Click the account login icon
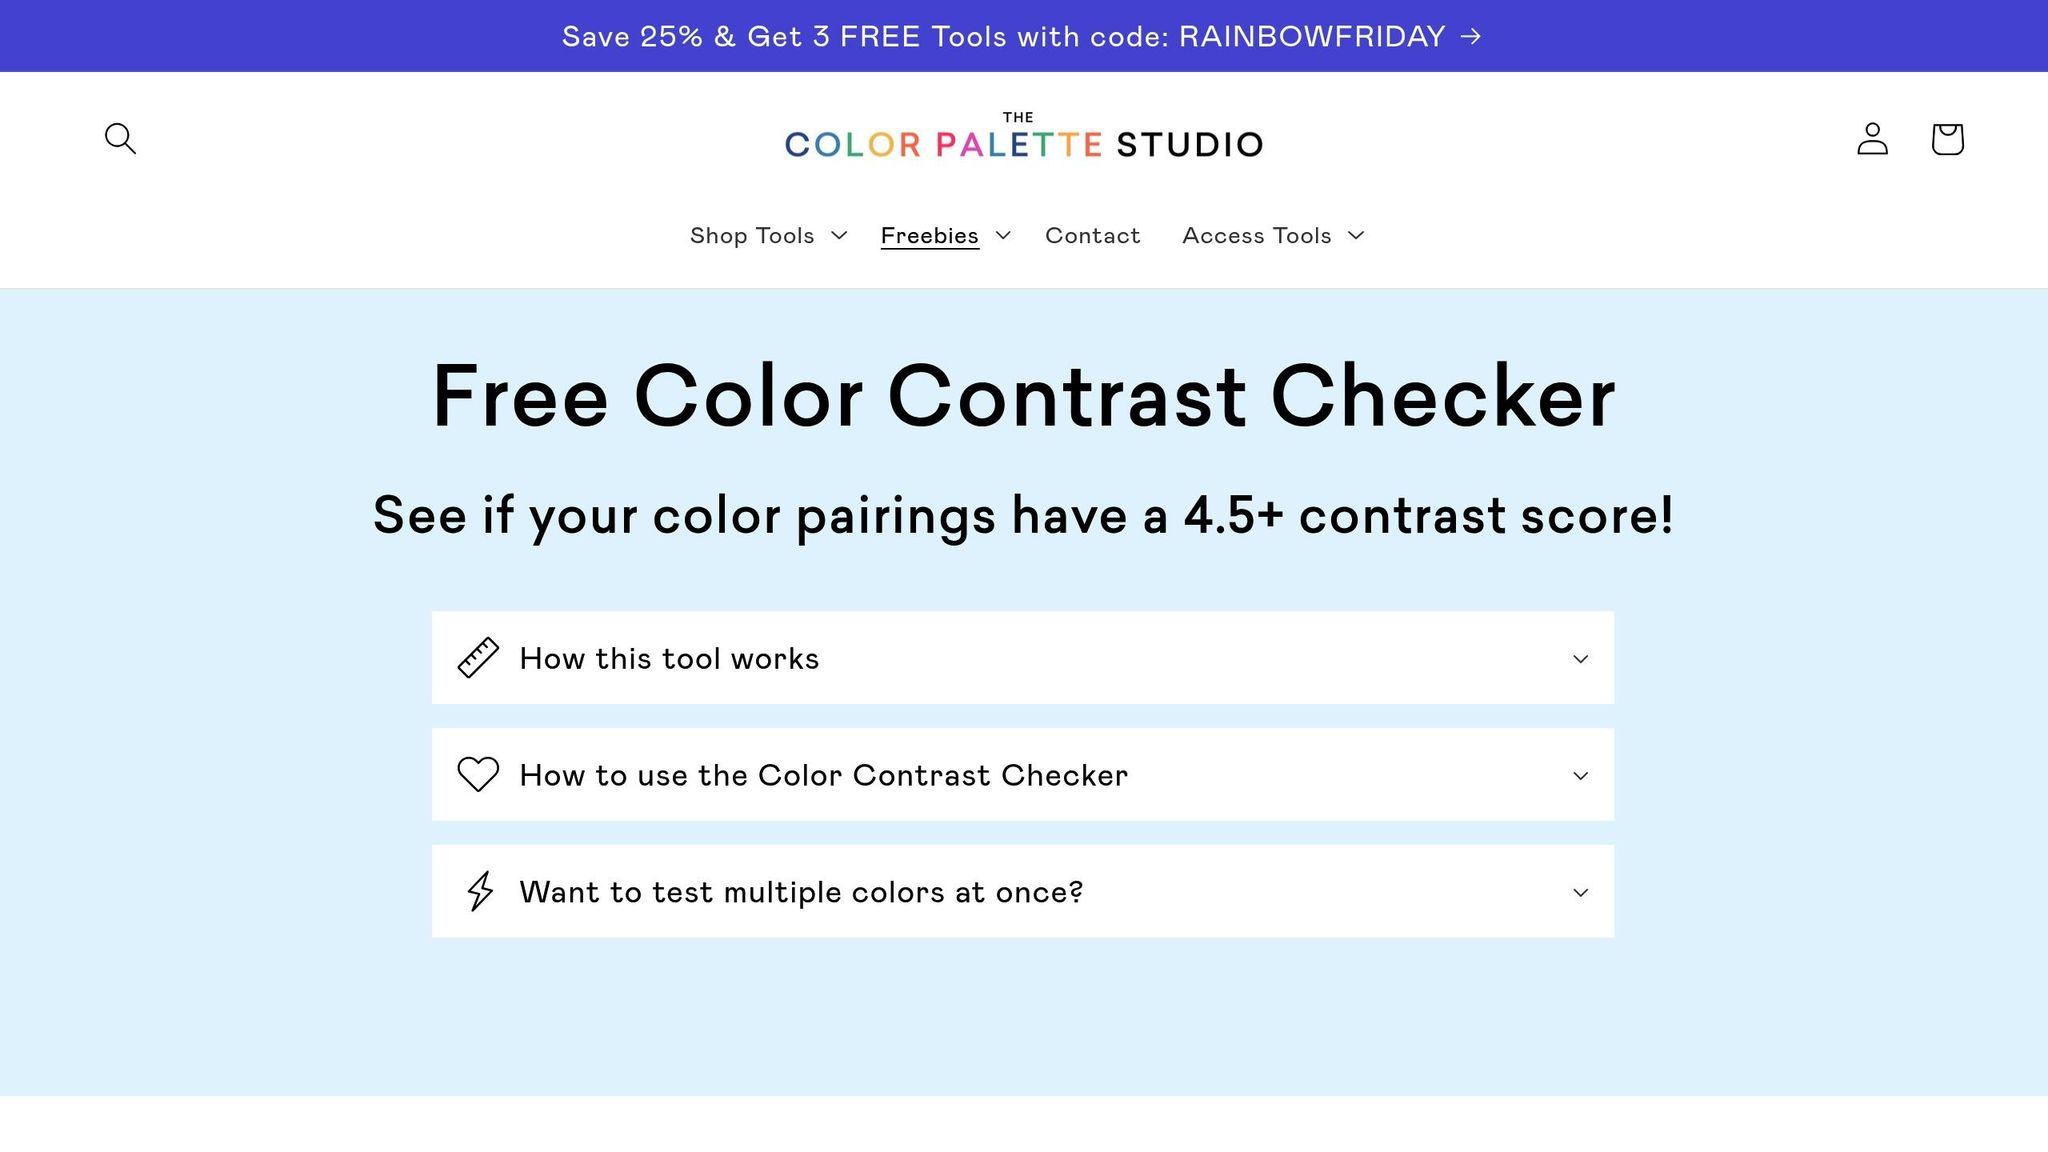This screenshot has width=2048, height=1152. click(x=1873, y=139)
